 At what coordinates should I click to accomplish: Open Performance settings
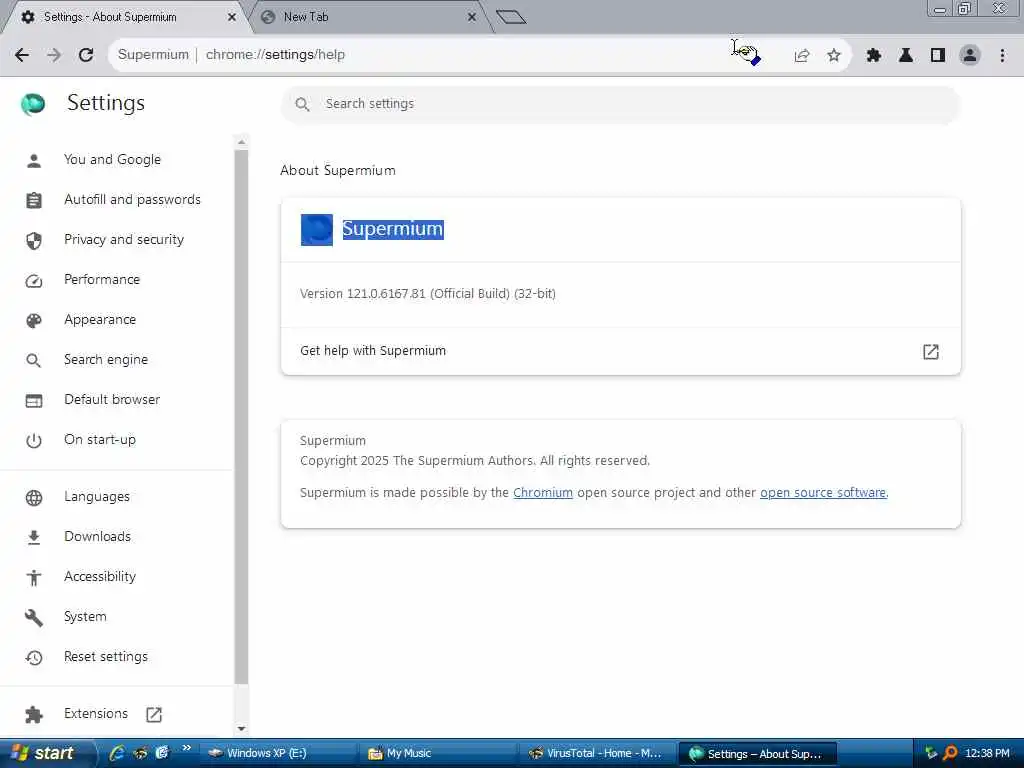point(102,280)
